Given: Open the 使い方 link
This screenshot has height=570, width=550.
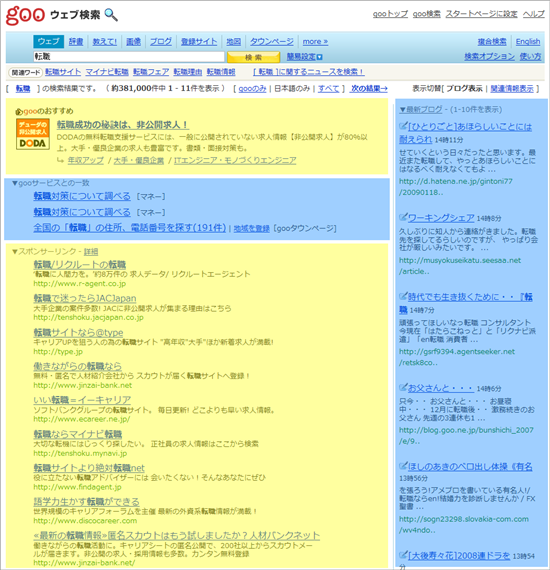Looking at the screenshot, I should point(530,56).
